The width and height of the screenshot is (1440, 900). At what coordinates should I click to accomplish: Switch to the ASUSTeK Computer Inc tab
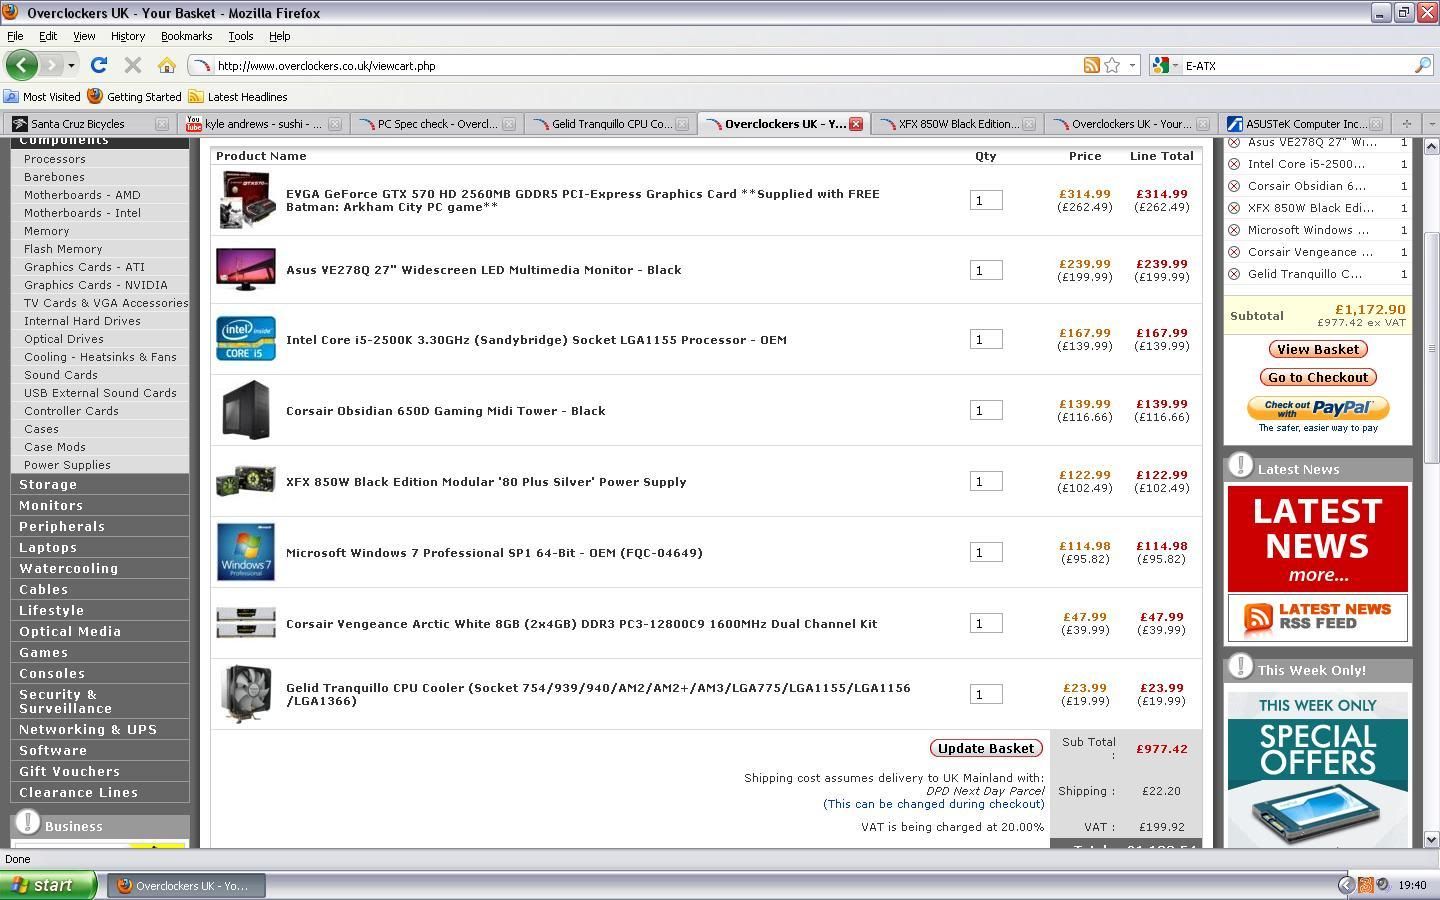(1306, 124)
